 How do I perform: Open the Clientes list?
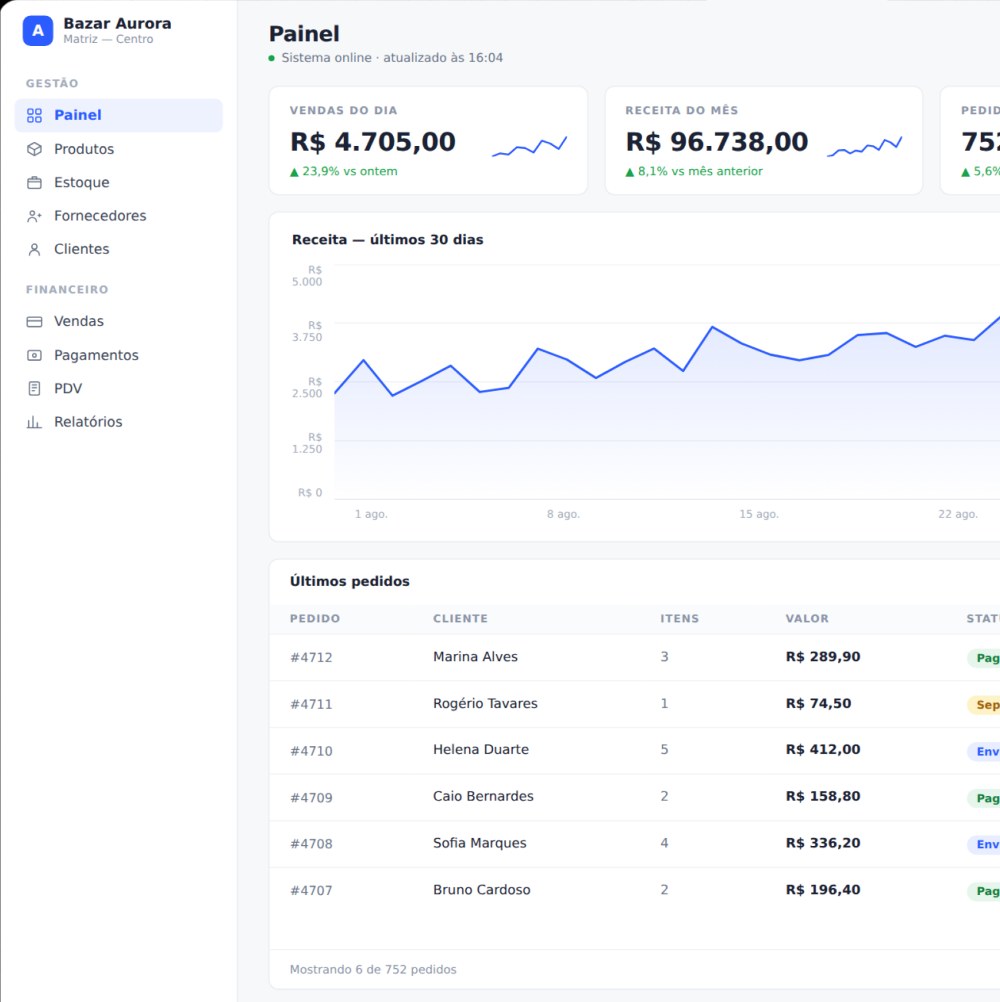click(x=119, y=249)
